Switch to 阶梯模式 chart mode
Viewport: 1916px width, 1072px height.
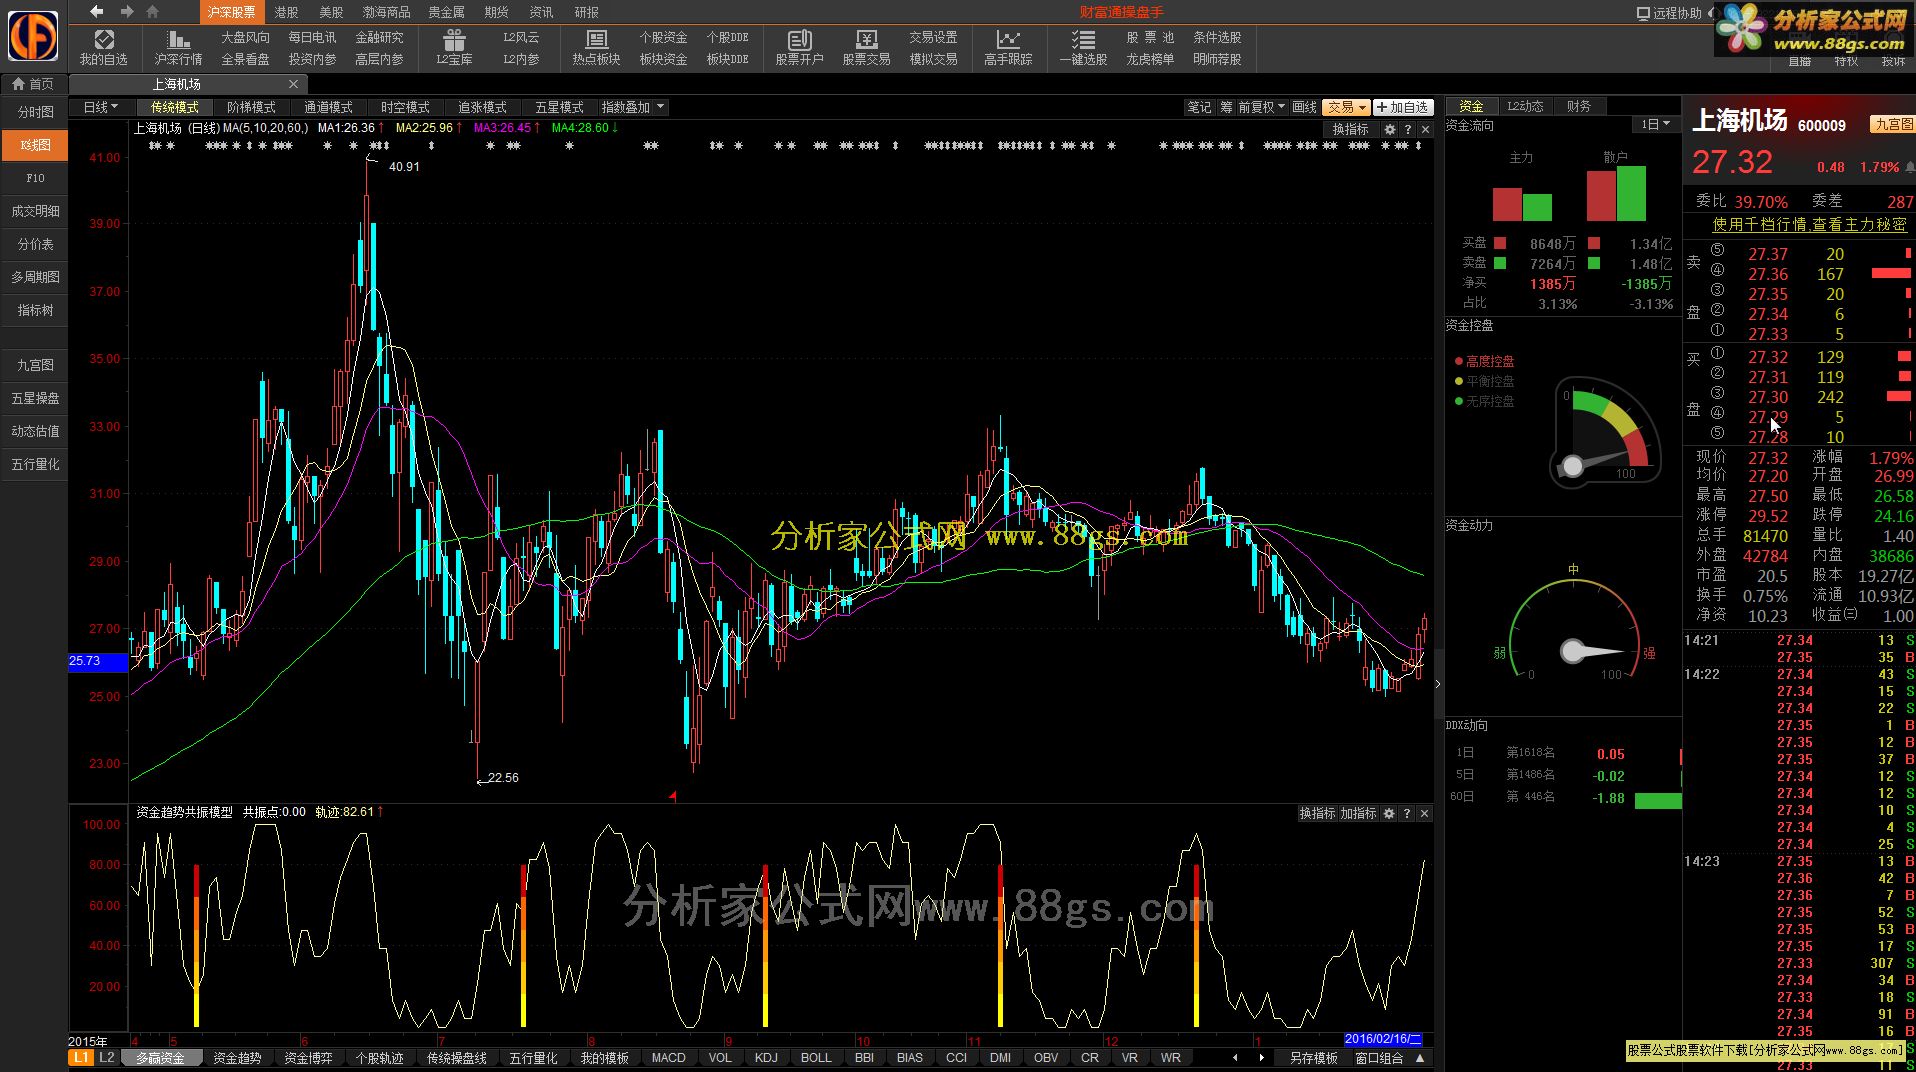(251, 107)
